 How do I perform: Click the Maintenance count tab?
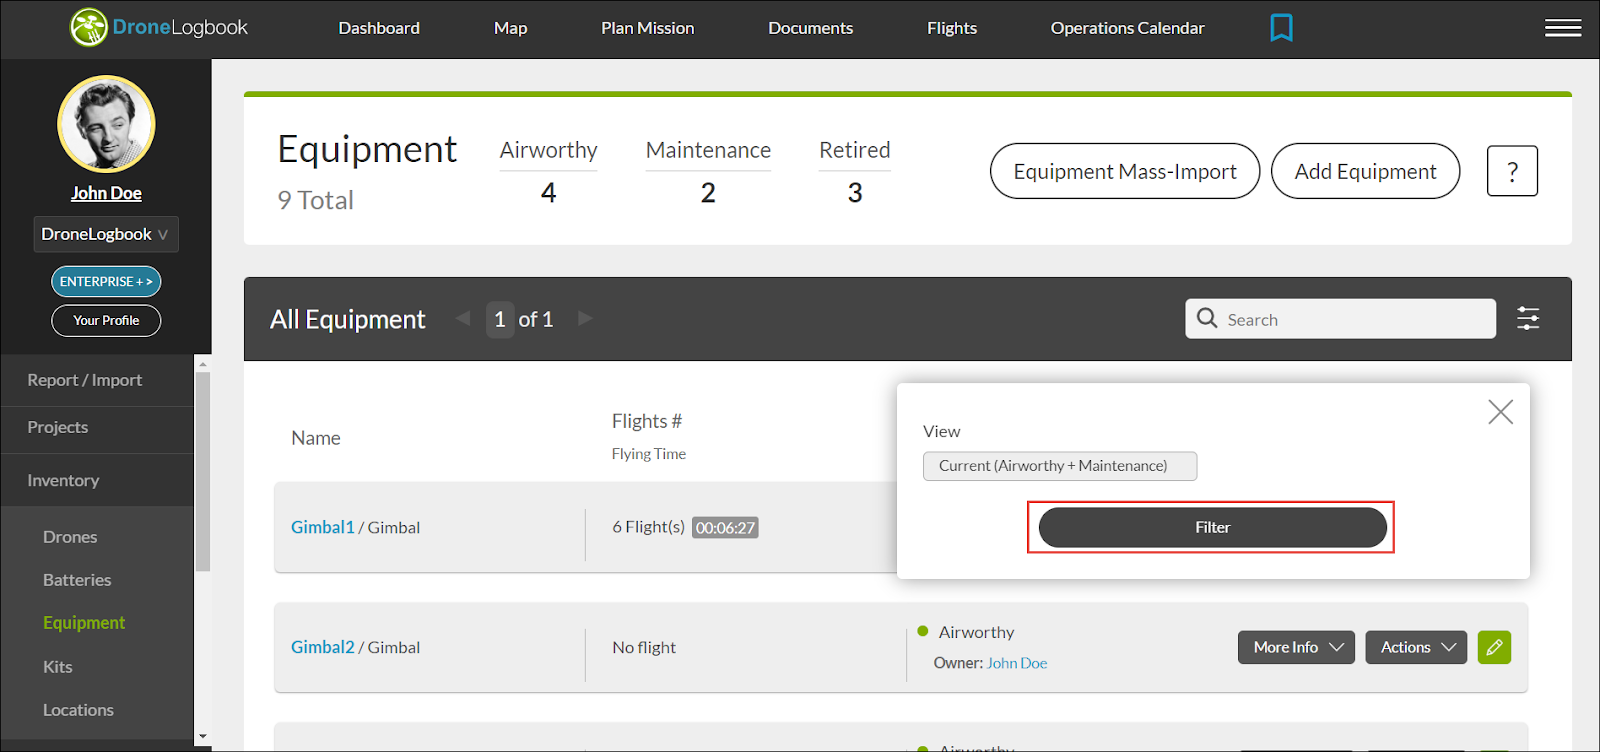coord(708,171)
